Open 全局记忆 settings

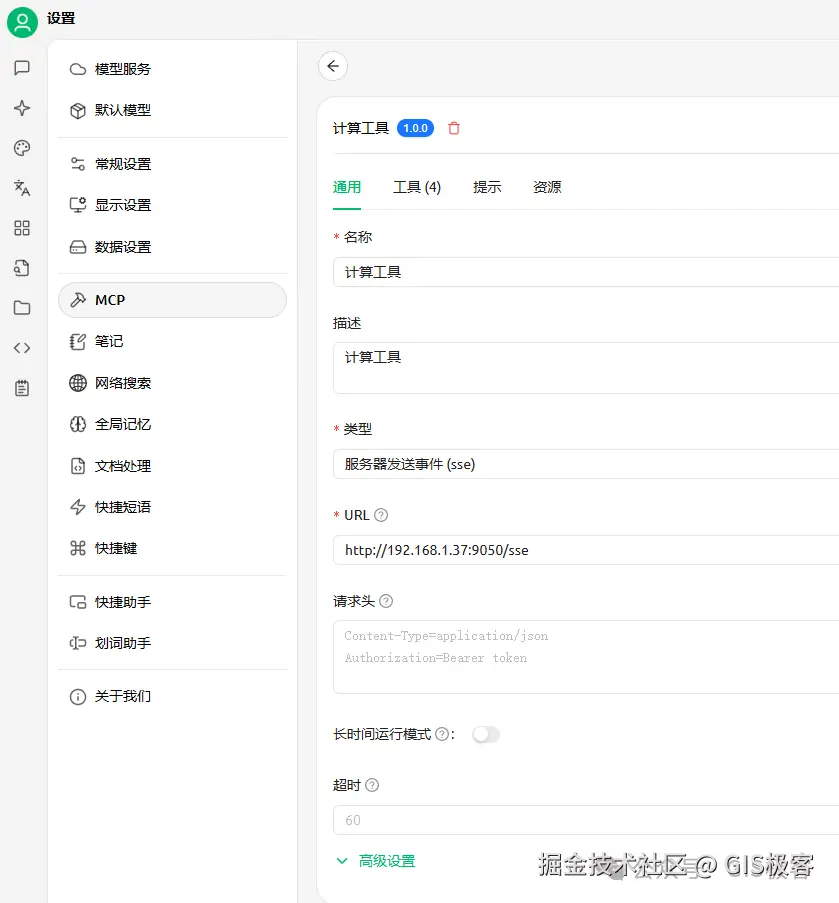point(172,424)
